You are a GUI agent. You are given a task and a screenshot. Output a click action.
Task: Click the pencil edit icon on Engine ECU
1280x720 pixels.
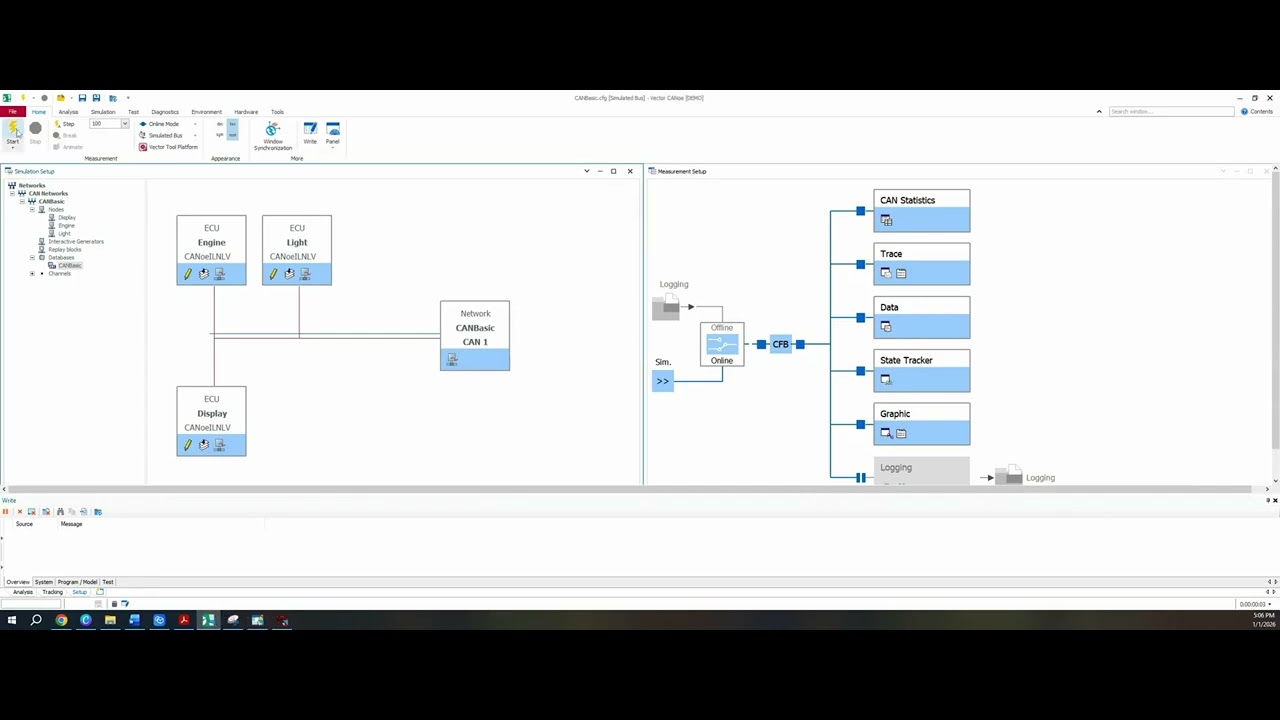click(x=188, y=274)
